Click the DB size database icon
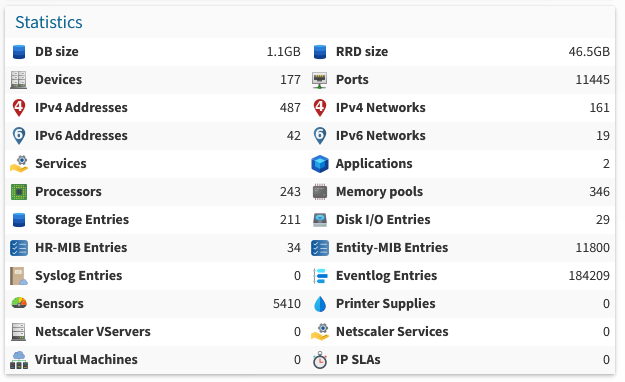625x382 pixels. [19, 52]
